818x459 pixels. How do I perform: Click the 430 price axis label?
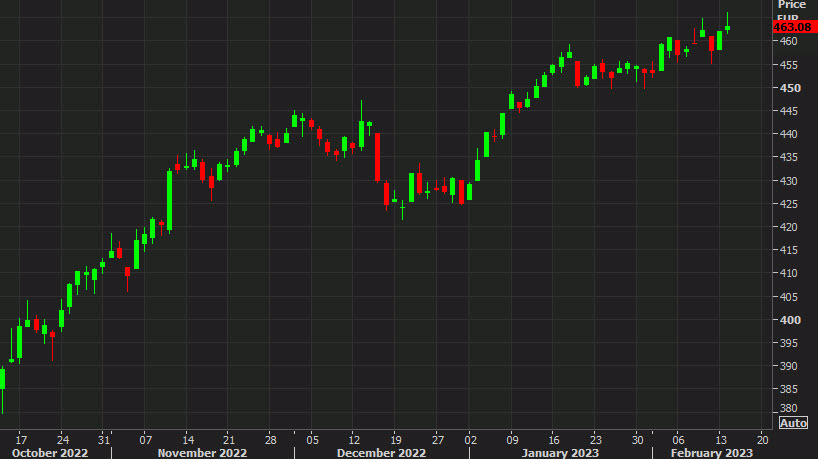pyautogui.click(x=789, y=181)
